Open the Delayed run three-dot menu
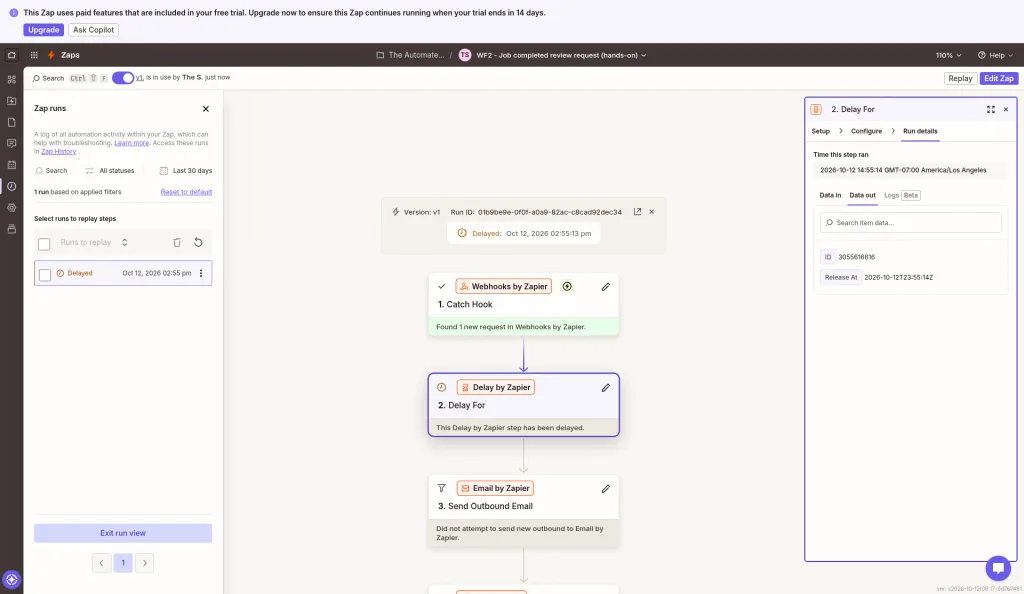This screenshot has height=594, width=1024. coord(201,274)
